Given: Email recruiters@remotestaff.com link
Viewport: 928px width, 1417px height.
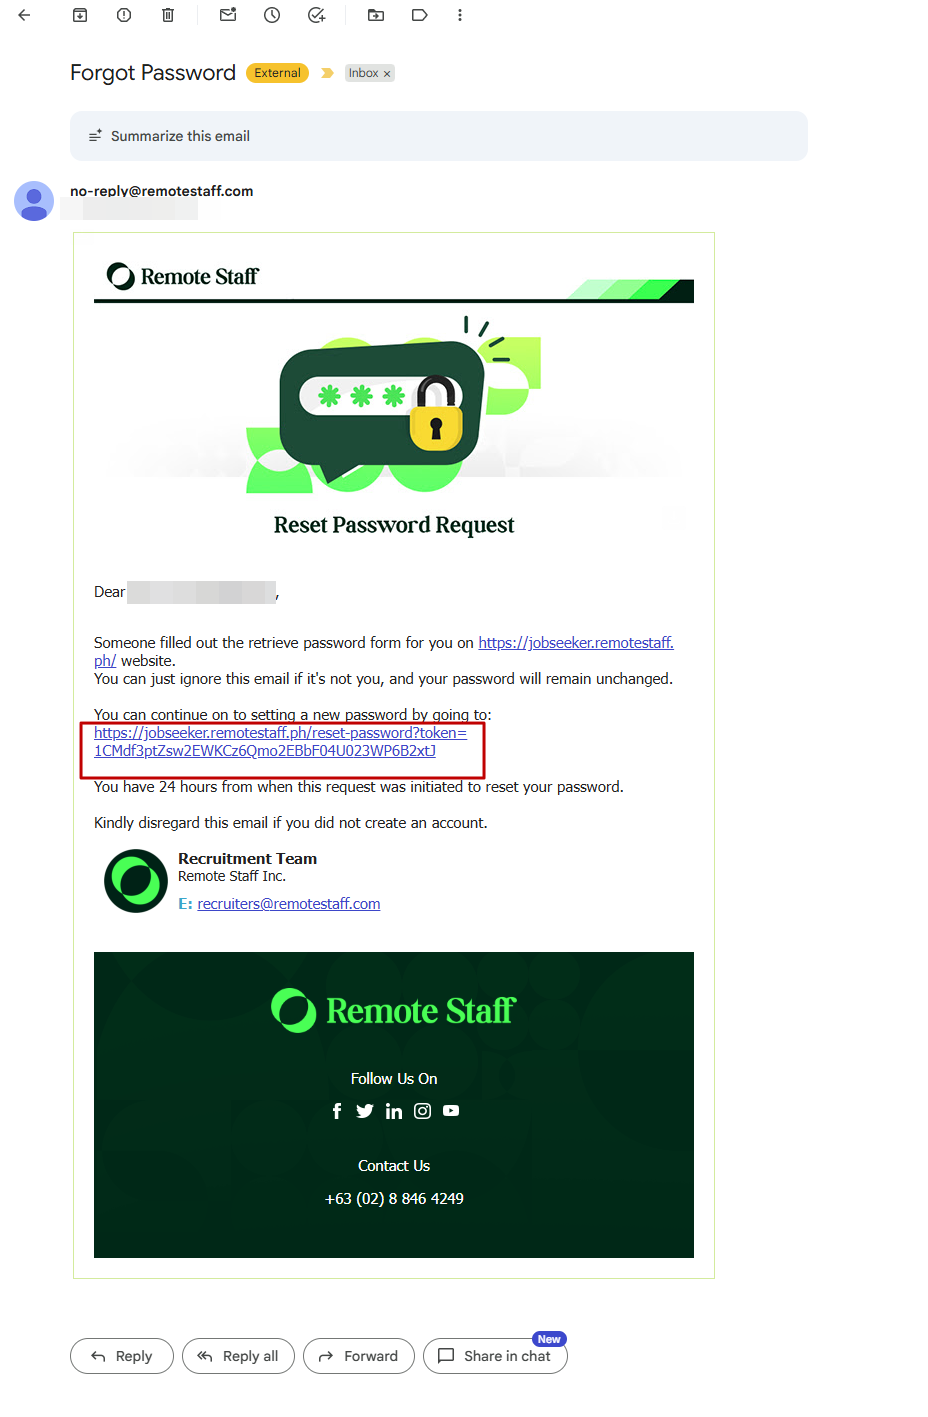Looking at the screenshot, I should [289, 904].
